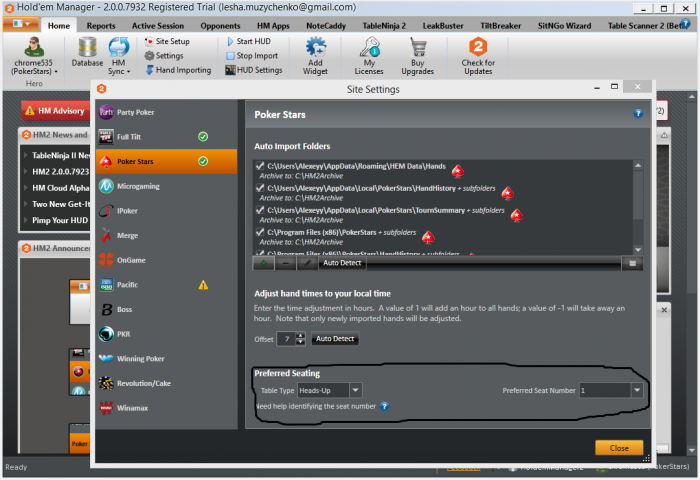Open Site Setup in the ribbon

click(x=167, y=42)
